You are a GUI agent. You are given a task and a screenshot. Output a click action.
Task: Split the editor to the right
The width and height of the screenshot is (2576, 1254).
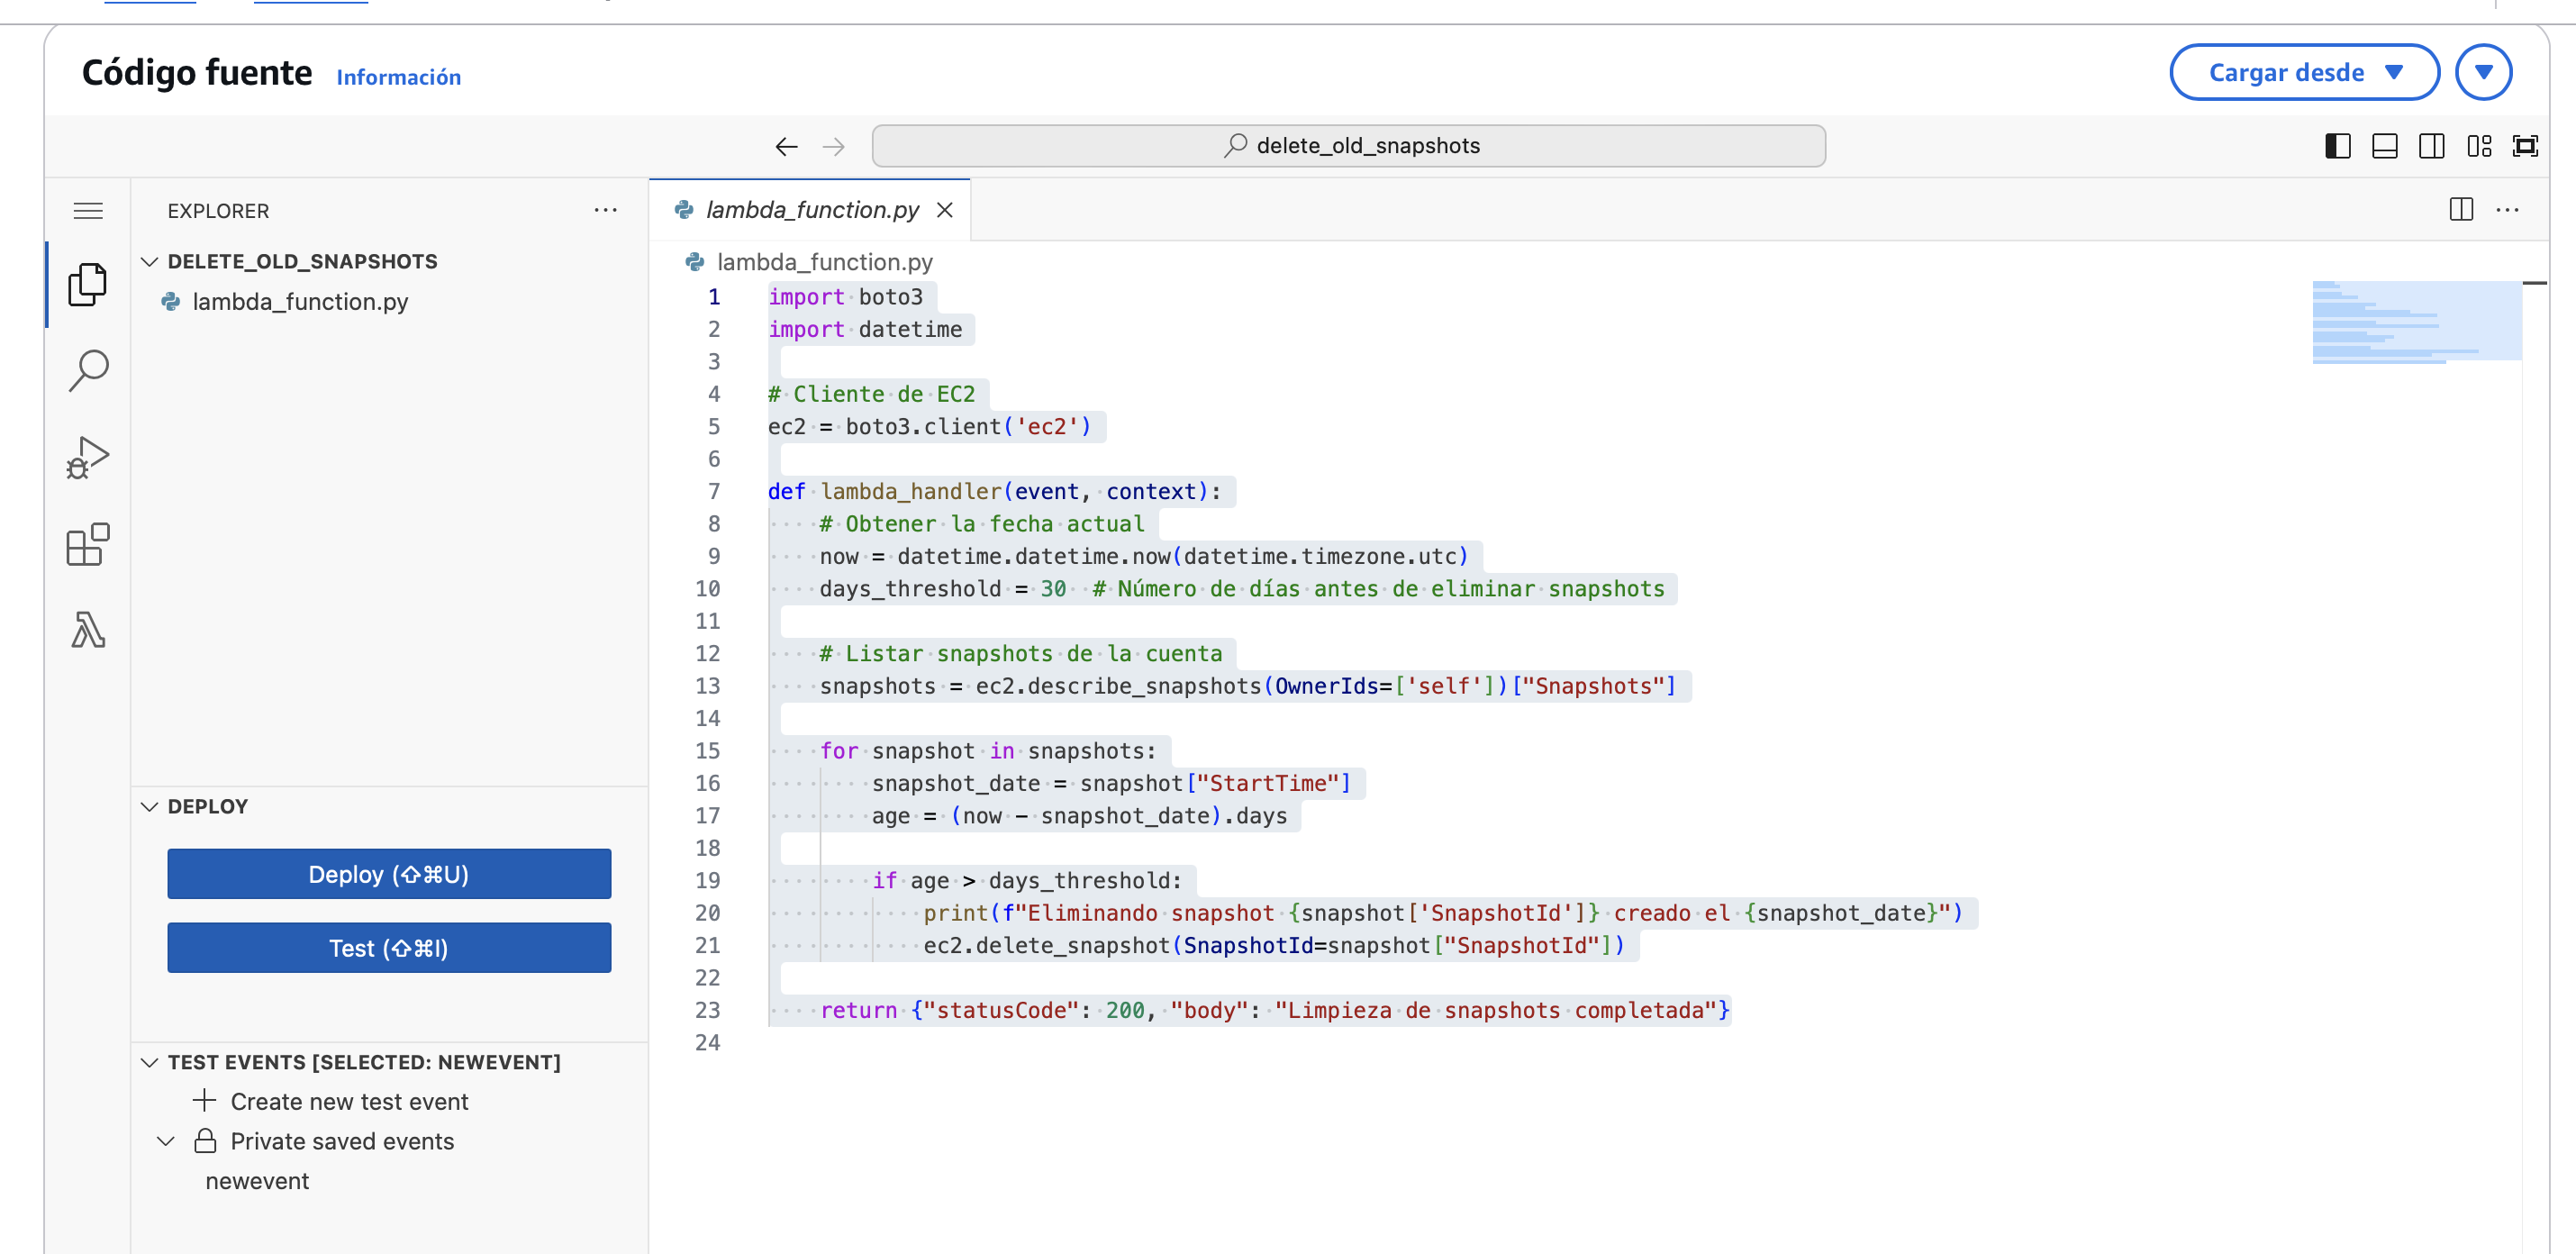tap(2461, 209)
